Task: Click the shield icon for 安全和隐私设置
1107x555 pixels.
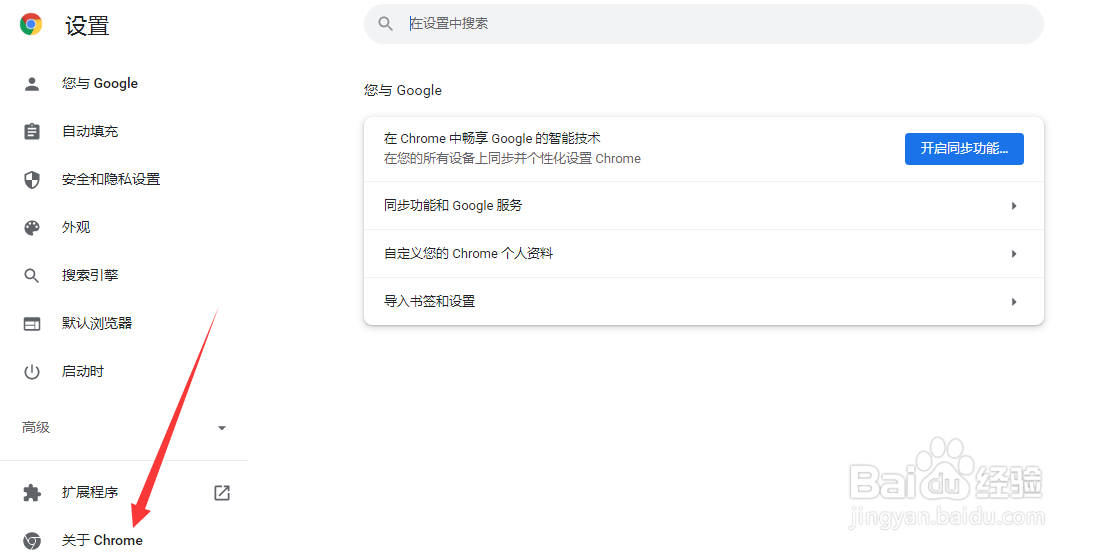Action: pyautogui.click(x=32, y=179)
